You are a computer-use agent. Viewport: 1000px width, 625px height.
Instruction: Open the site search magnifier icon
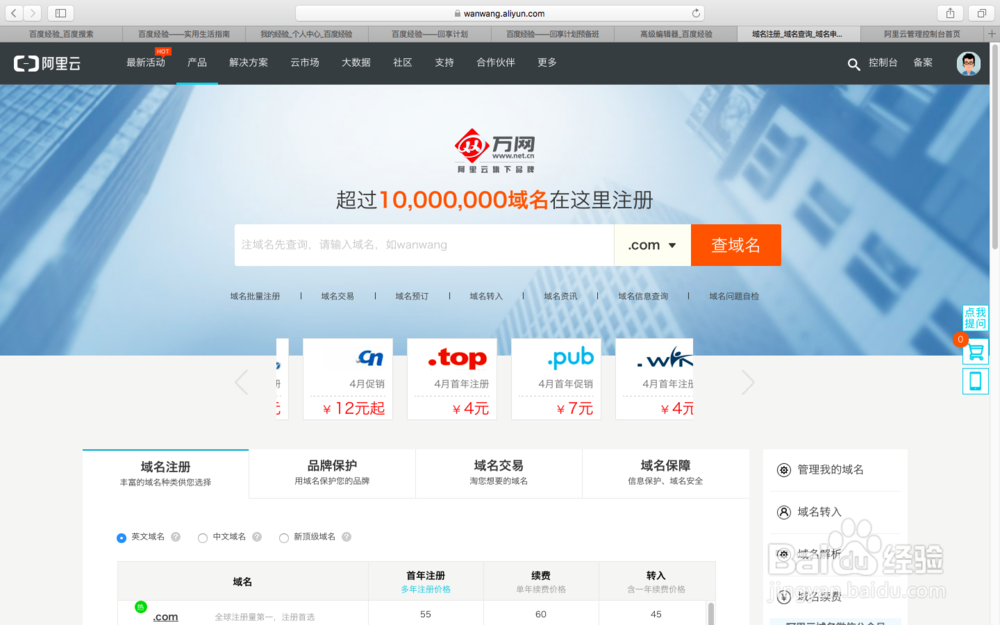(853, 64)
